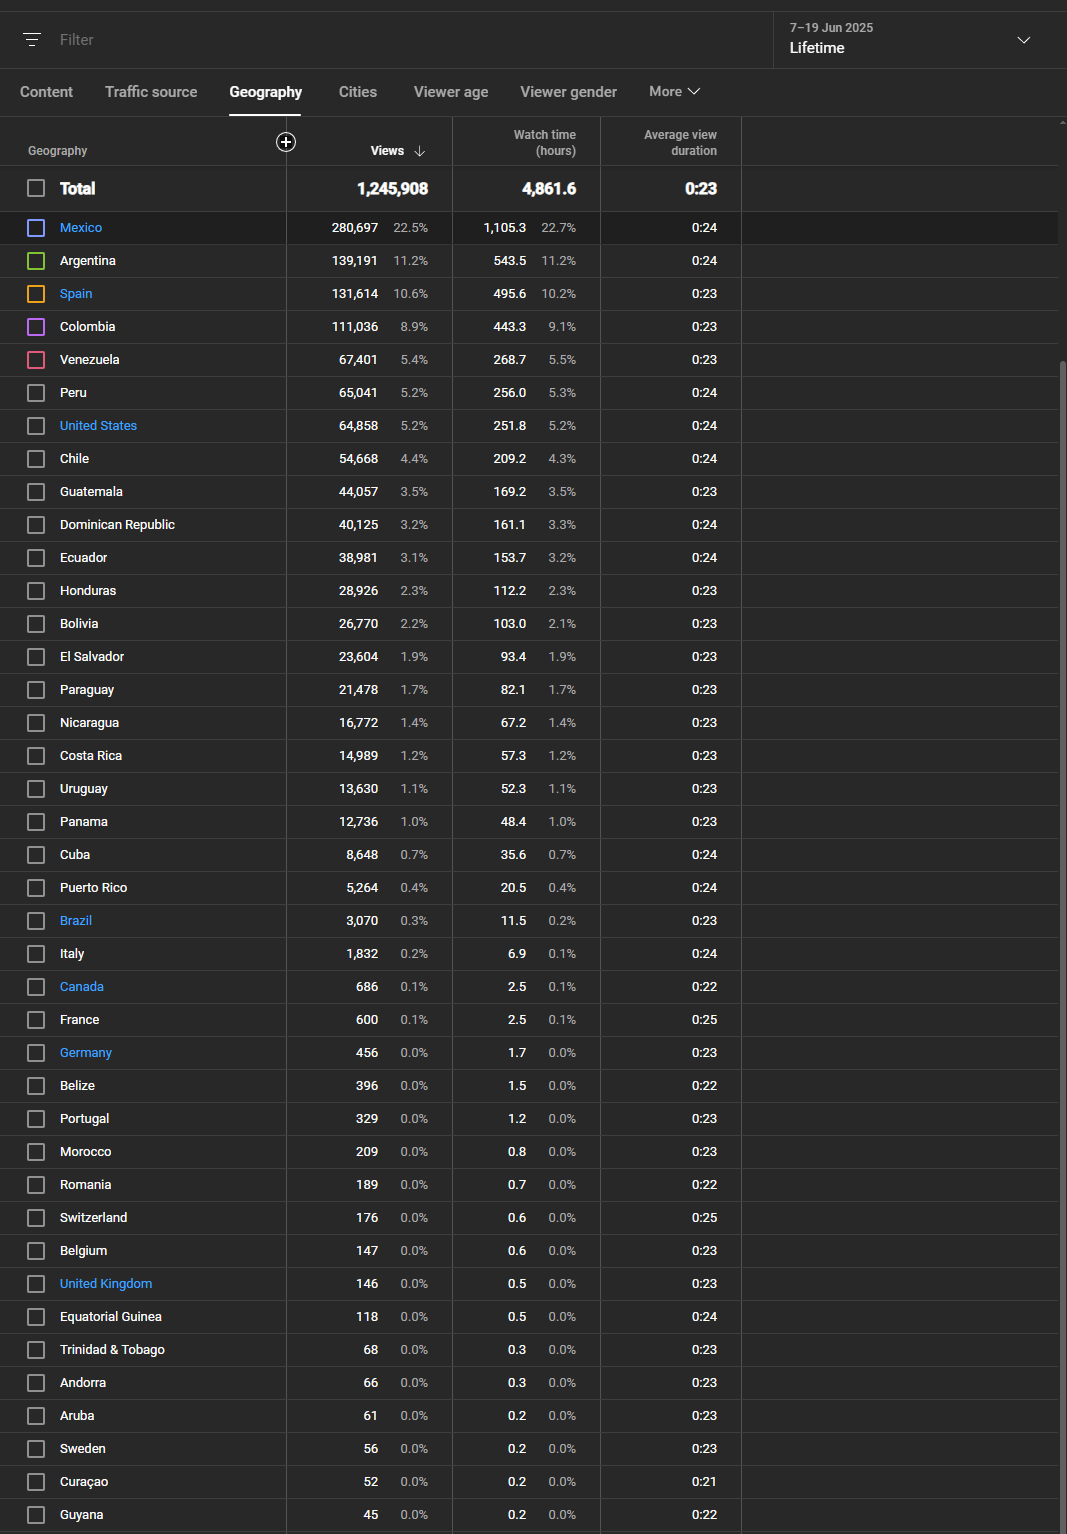Click the Curaçao row label

84,1482
